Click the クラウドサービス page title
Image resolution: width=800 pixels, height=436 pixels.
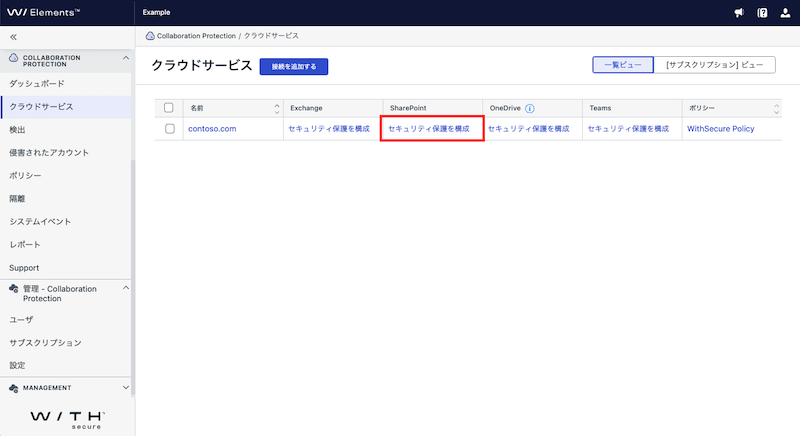point(202,66)
